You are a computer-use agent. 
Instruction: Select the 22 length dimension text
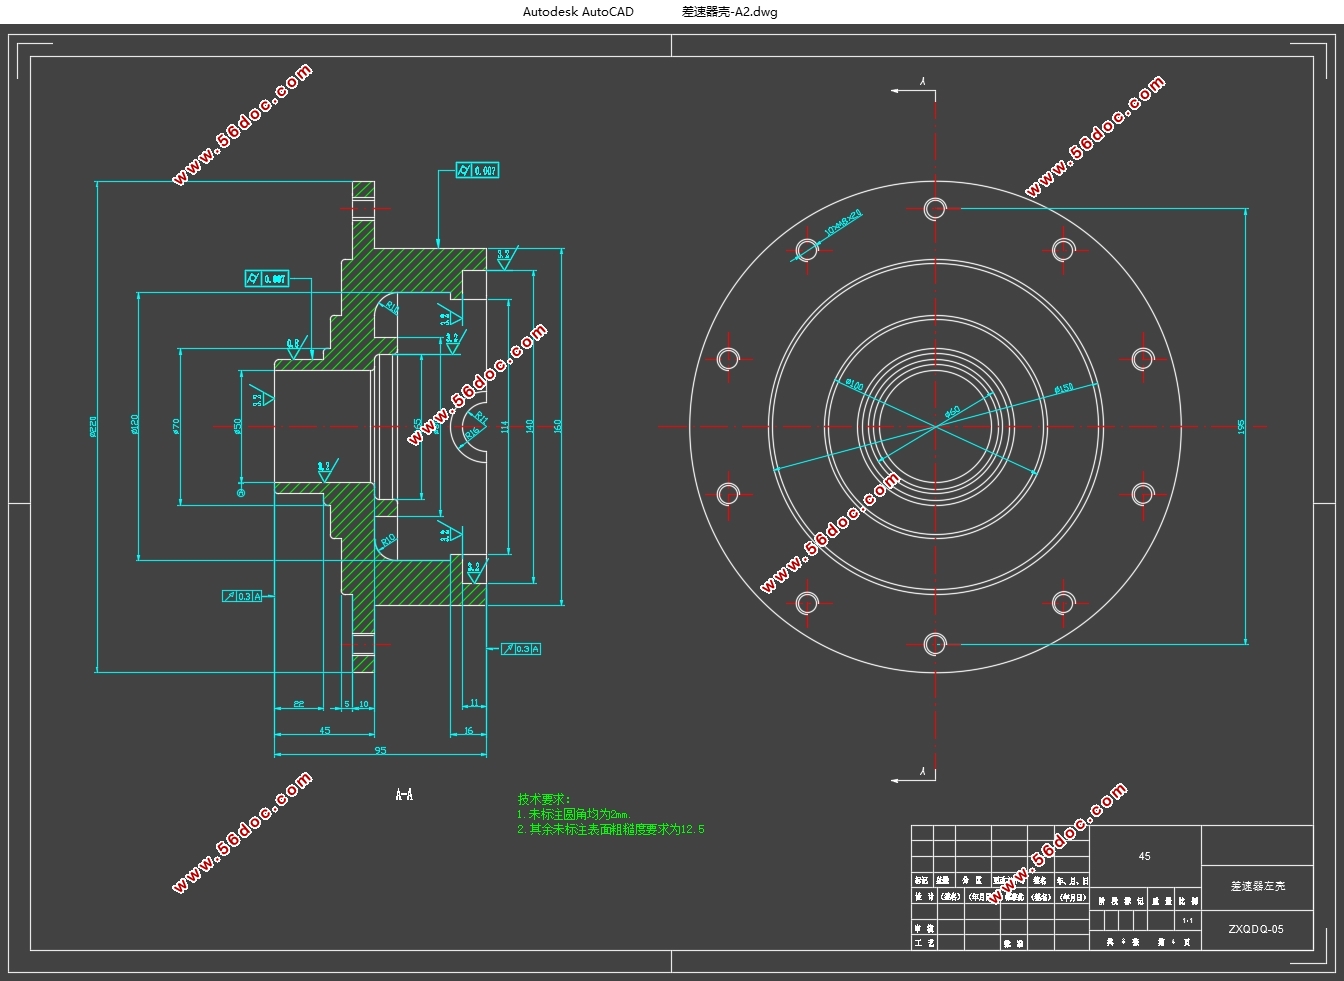tap(298, 704)
